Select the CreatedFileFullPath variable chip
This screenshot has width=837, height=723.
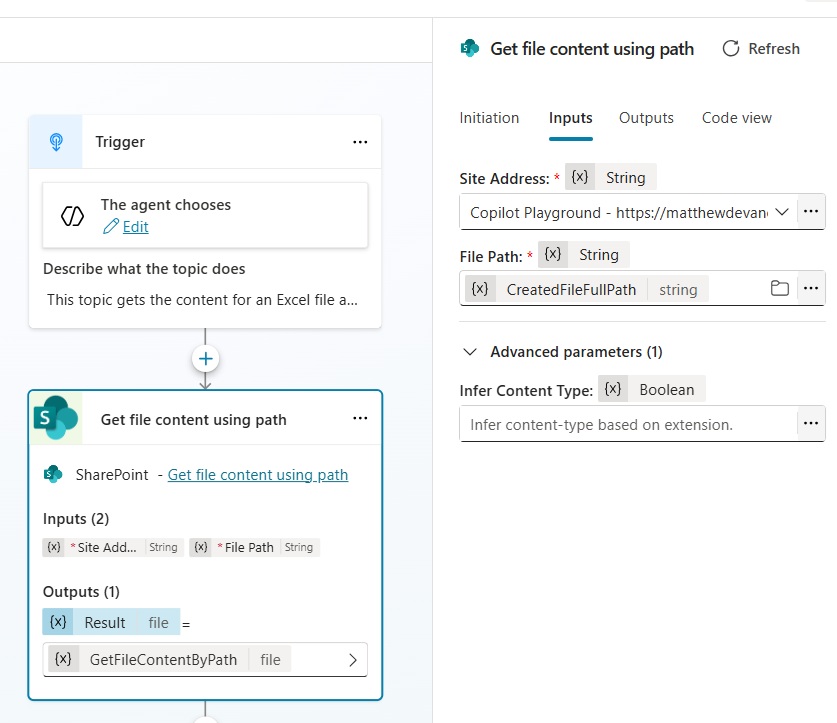tap(571, 289)
